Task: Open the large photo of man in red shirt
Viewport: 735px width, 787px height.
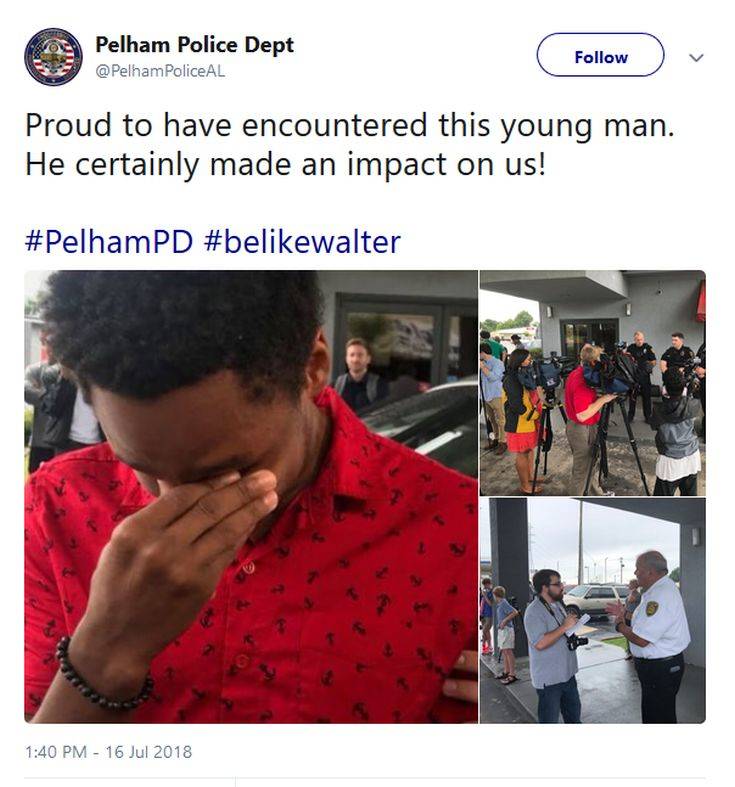Action: (x=251, y=495)
